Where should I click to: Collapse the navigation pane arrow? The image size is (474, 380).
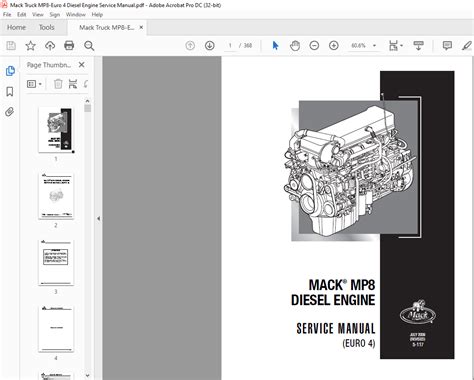pos(98,218)
